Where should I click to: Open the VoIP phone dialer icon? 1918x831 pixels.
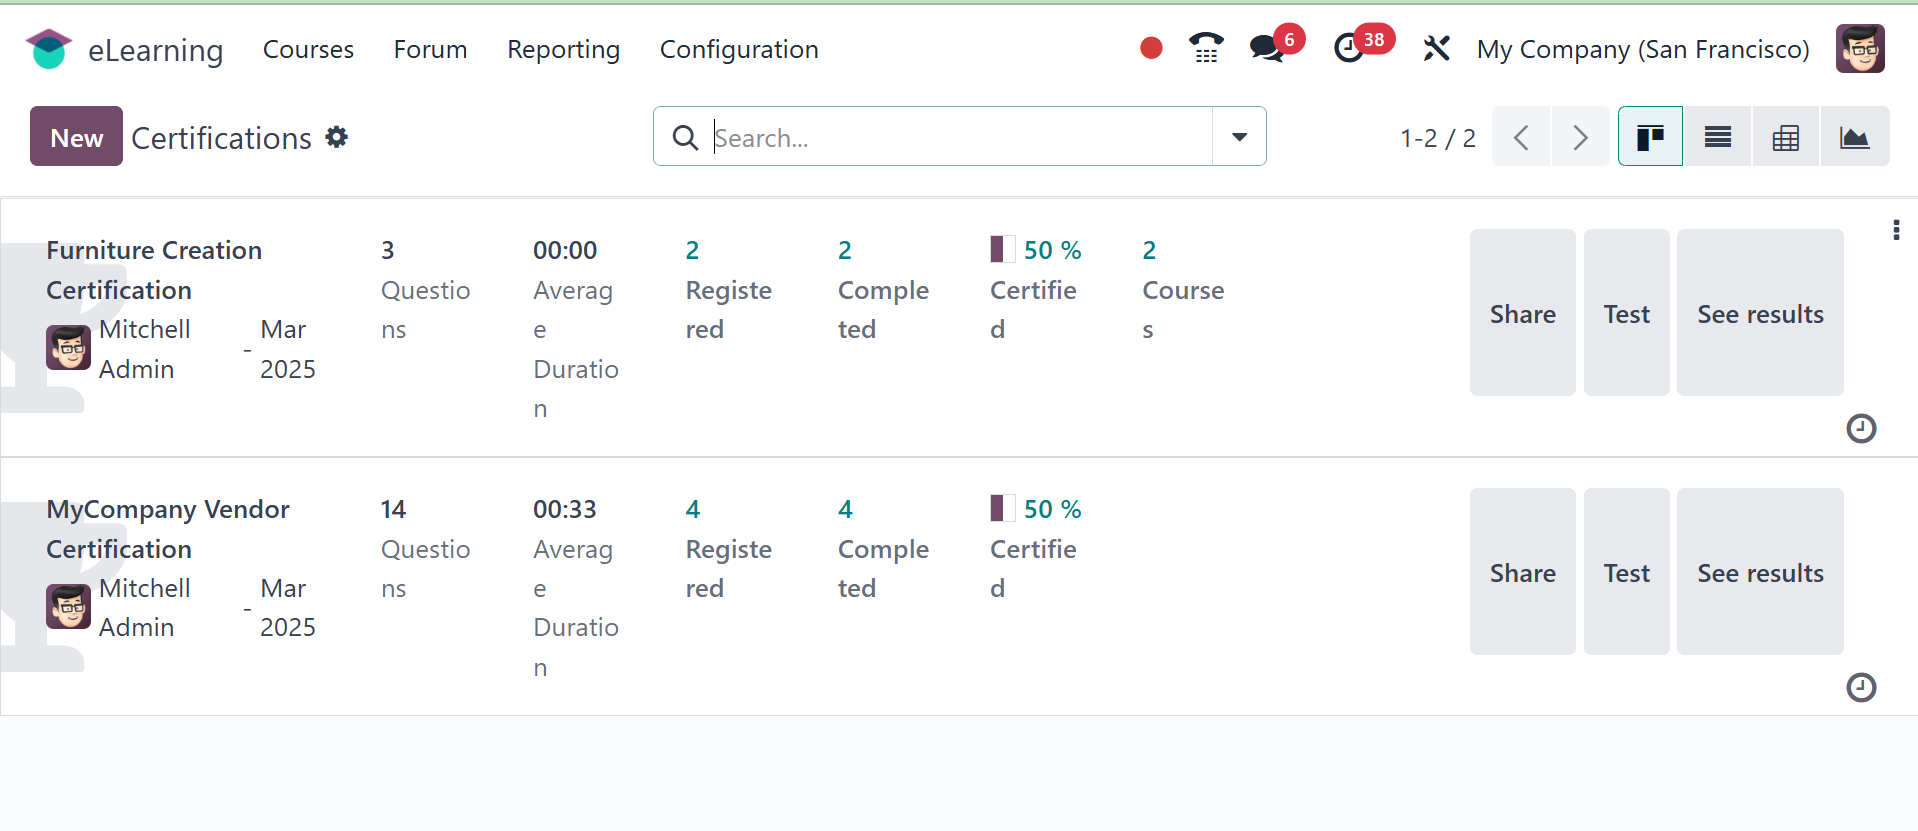coord(1206,48)
